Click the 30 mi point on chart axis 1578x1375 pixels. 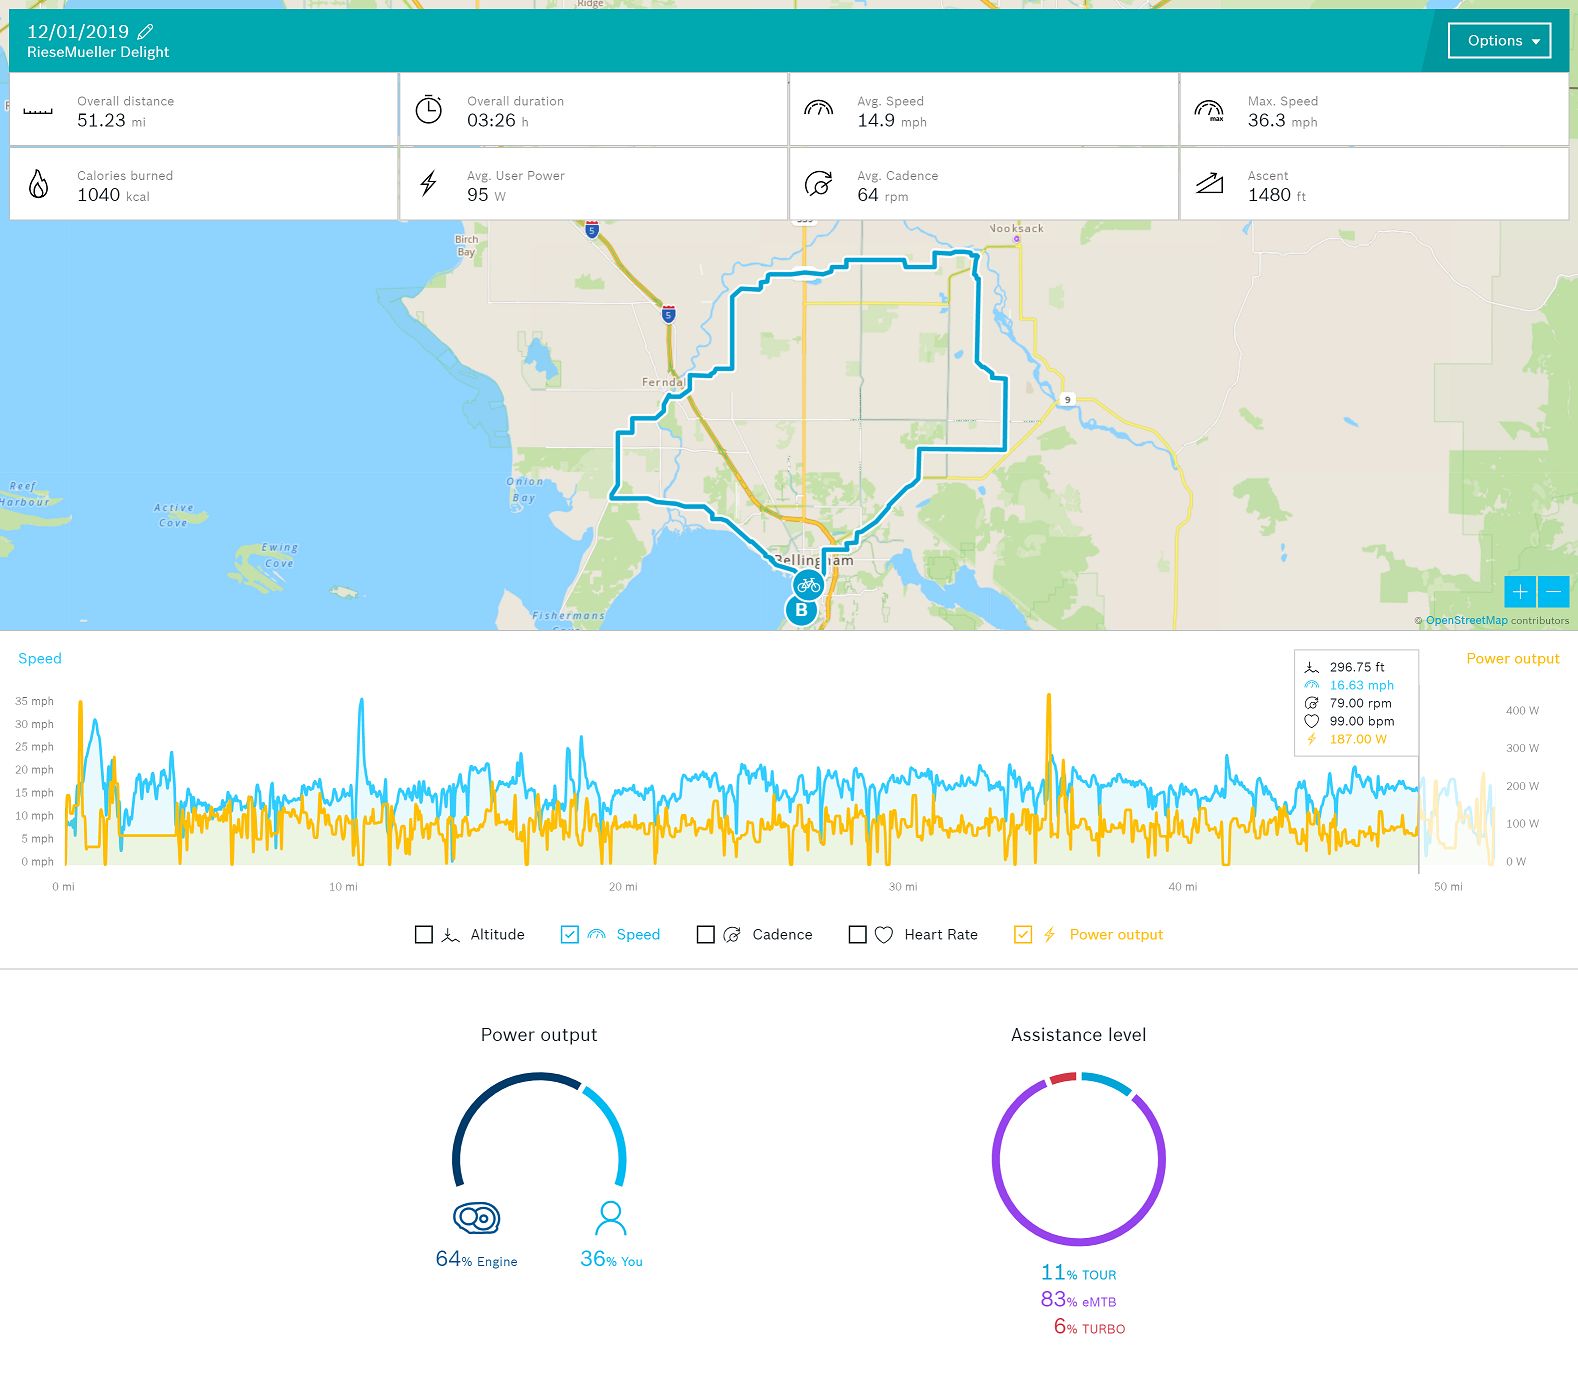pyautogui.click(x=902, y=887)
